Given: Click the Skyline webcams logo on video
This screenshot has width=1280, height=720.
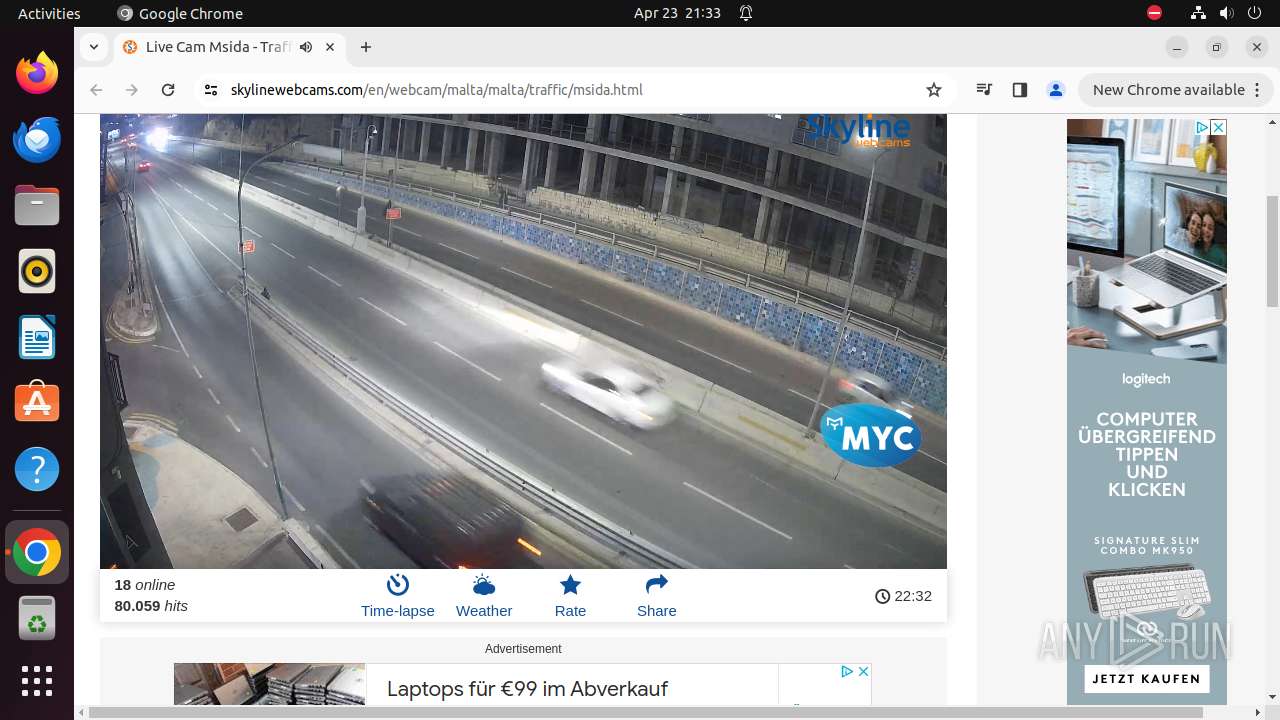Looking at the screenshot, I should point(858,130).
